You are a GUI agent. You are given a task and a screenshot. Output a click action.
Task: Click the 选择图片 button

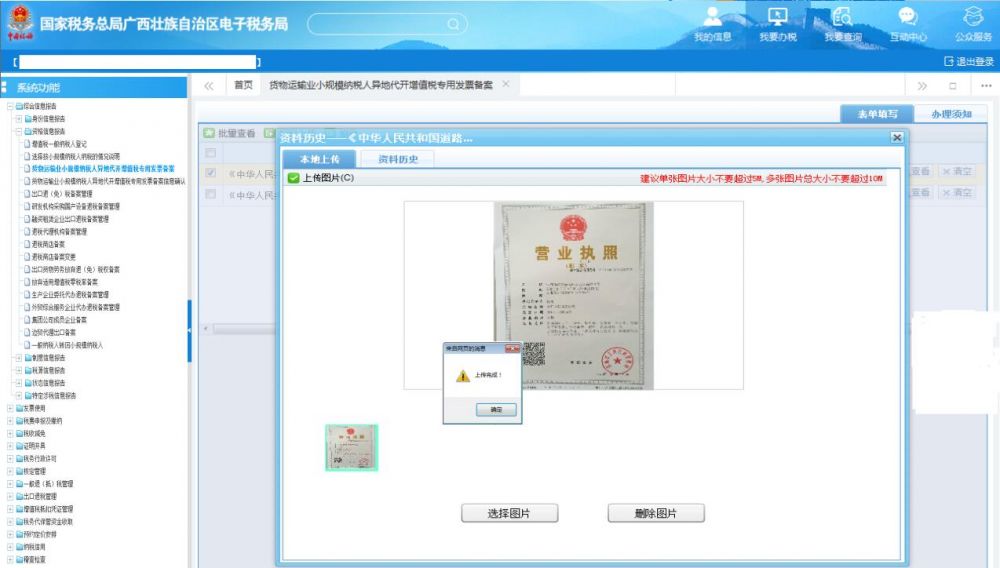[x=509, y=513]
